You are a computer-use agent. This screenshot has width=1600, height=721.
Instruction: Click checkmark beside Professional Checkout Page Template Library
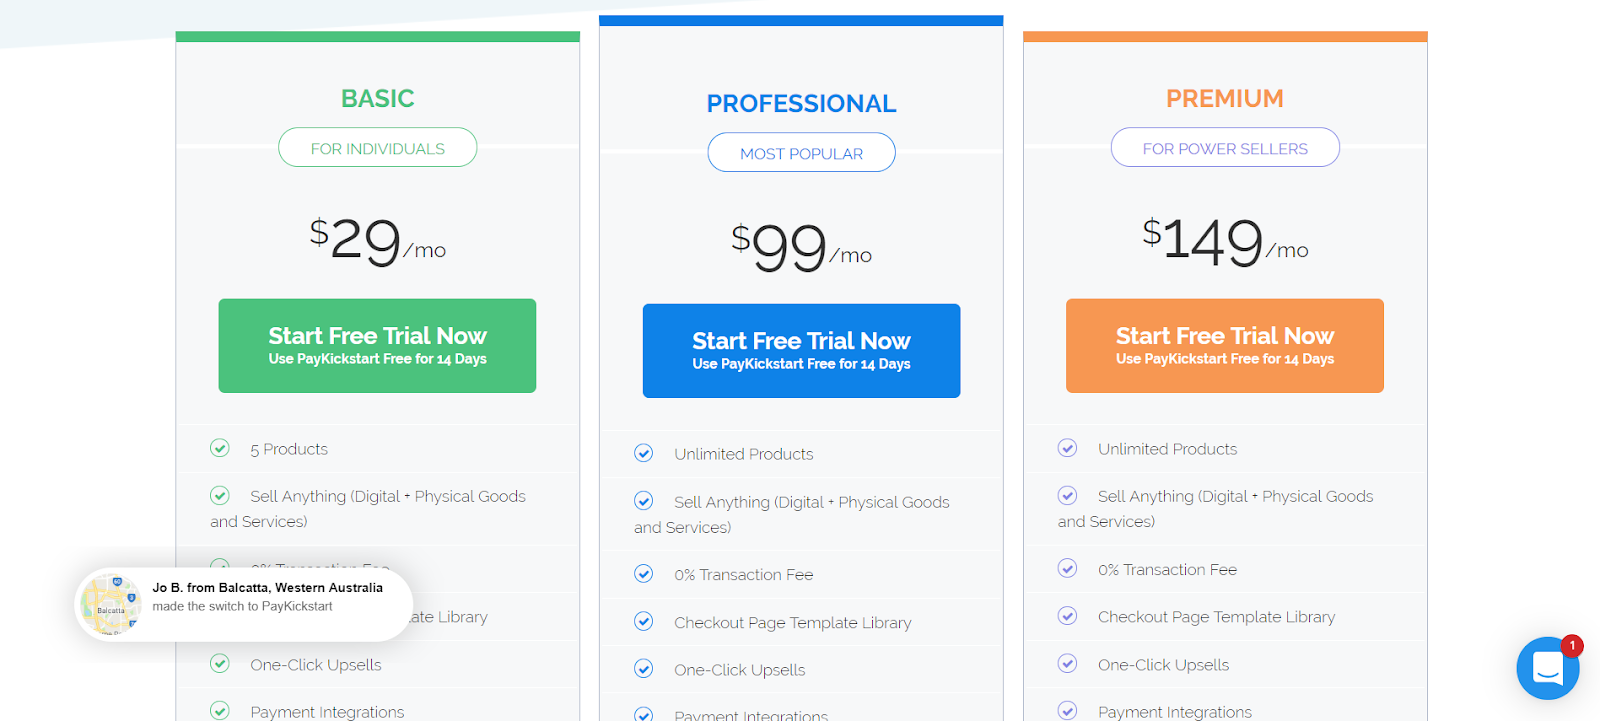[x=644, y=621]
